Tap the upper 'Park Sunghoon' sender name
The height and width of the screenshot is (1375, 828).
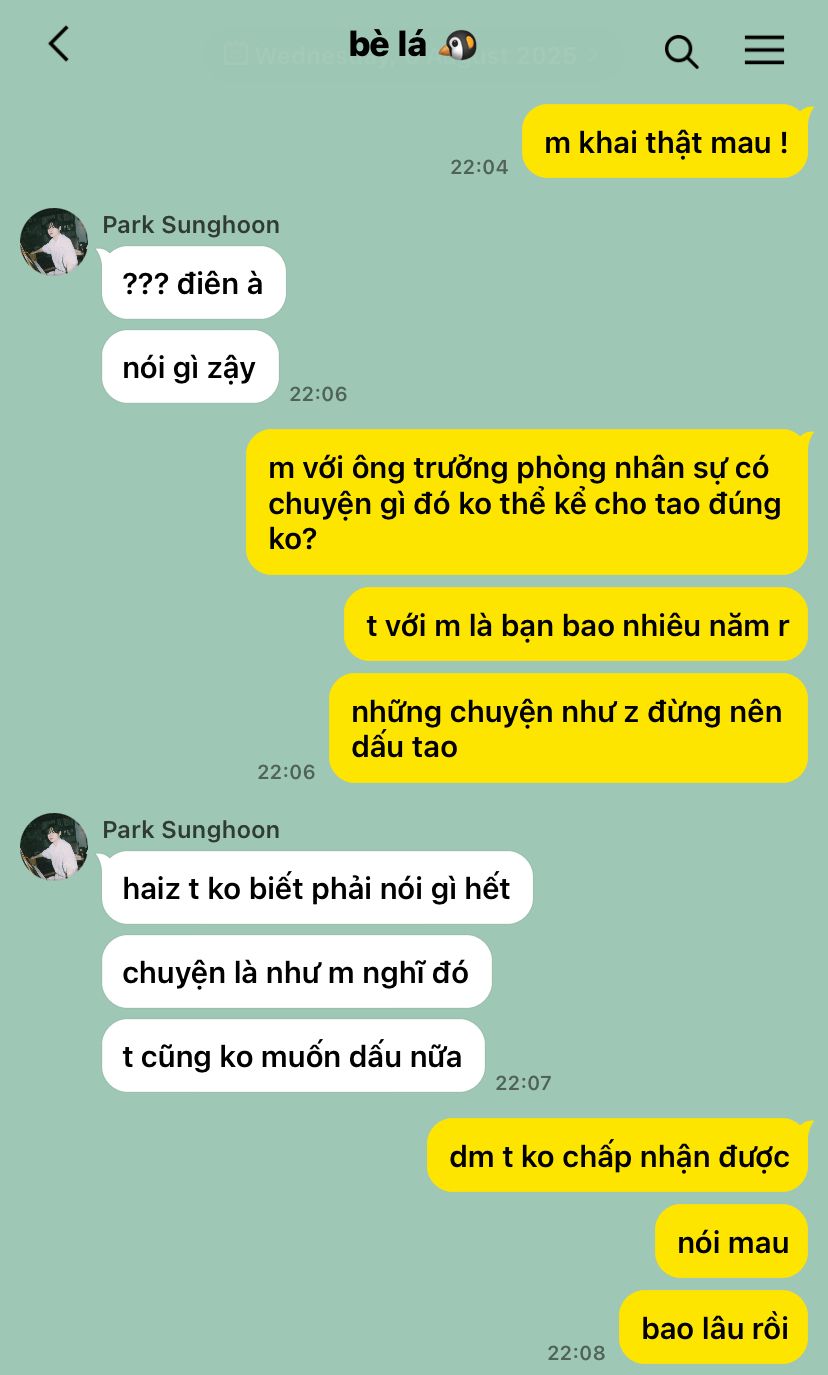[x=191, y=225]
